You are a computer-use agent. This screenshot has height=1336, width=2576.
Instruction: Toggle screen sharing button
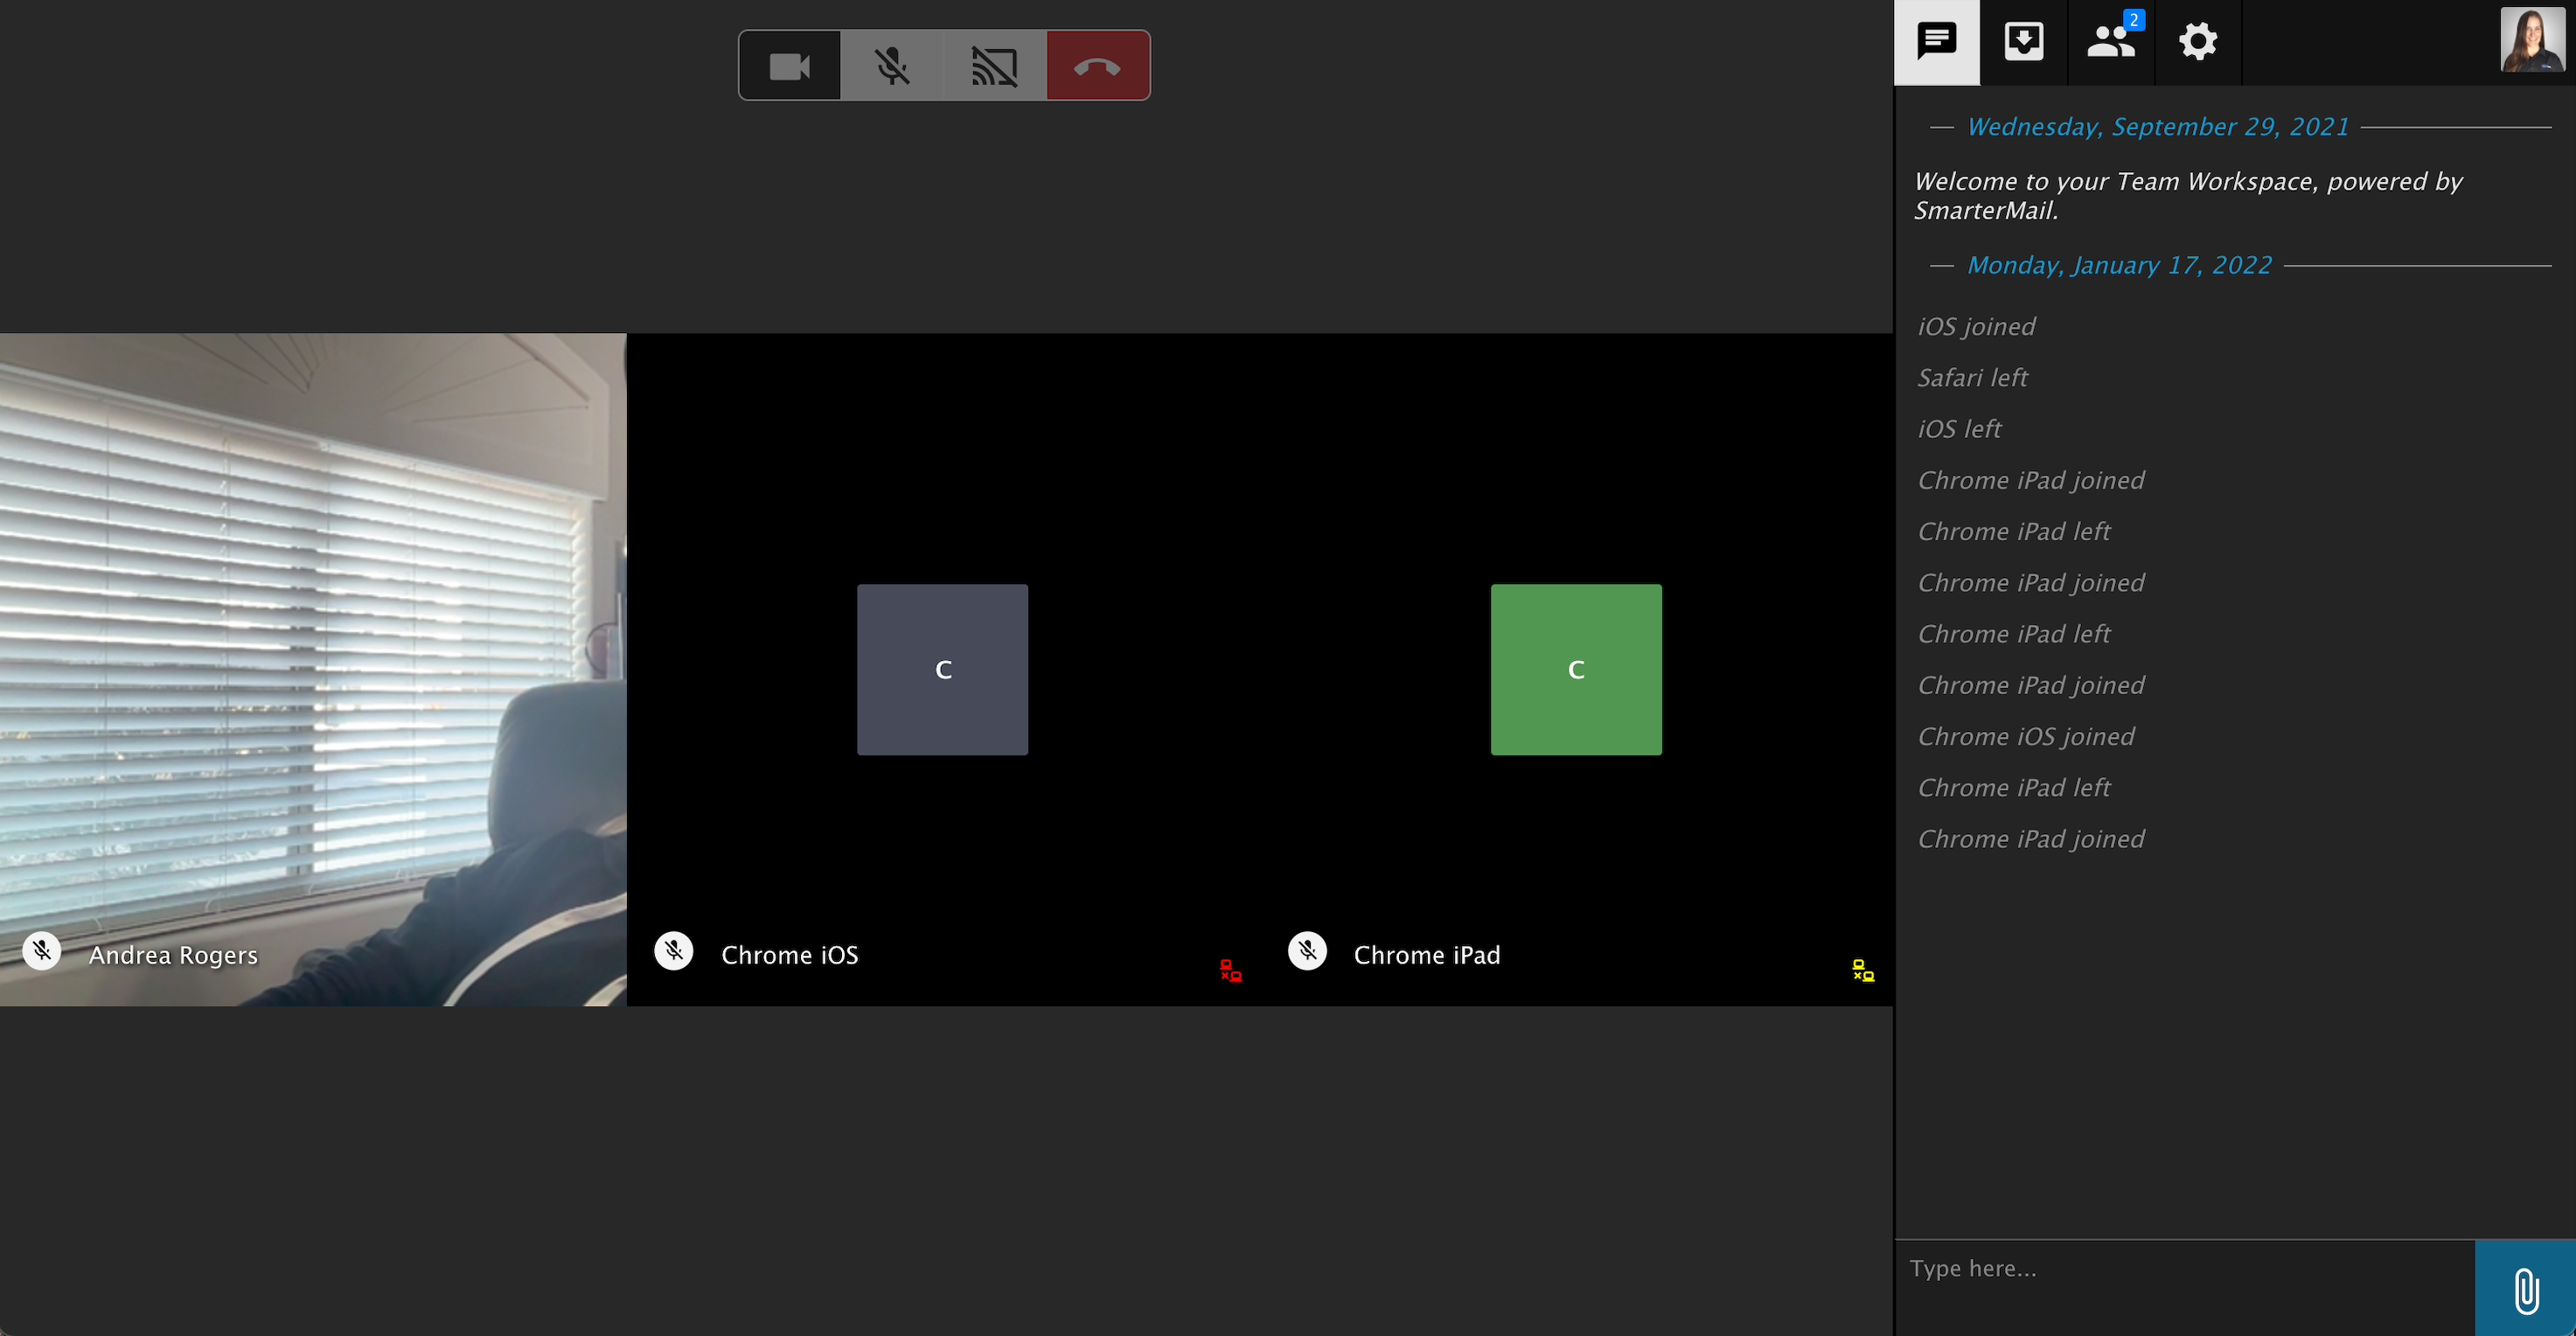click(x=994, y=66)
